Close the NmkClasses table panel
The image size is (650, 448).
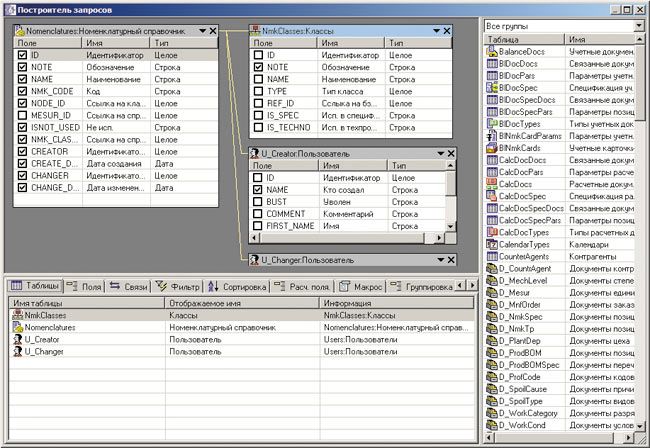pos(450,32)
